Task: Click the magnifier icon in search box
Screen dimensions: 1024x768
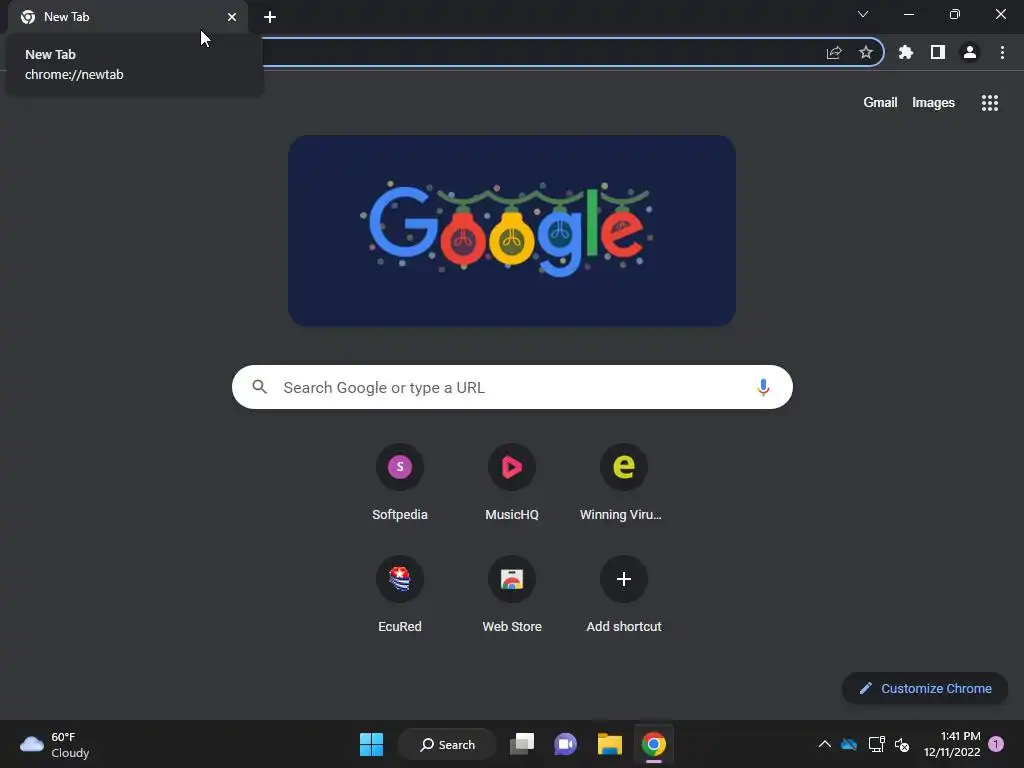Action: (260, 387)
